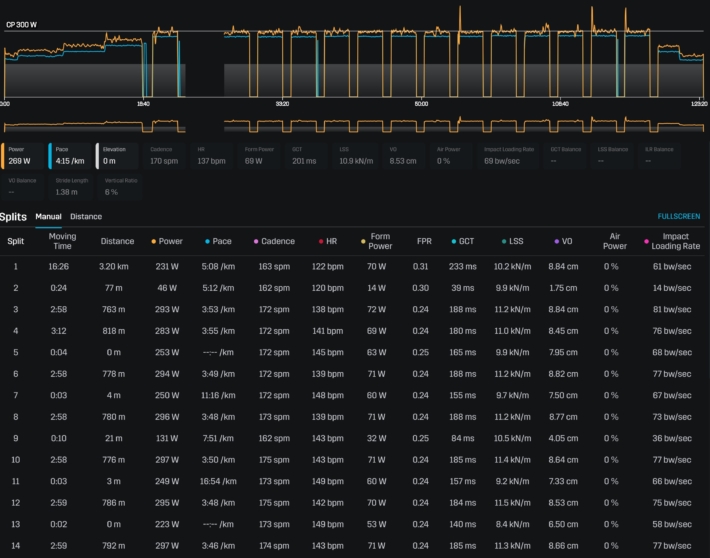Switch to the Distance splits tab
This screenshot has width=710, height=558.
(85, 216)
